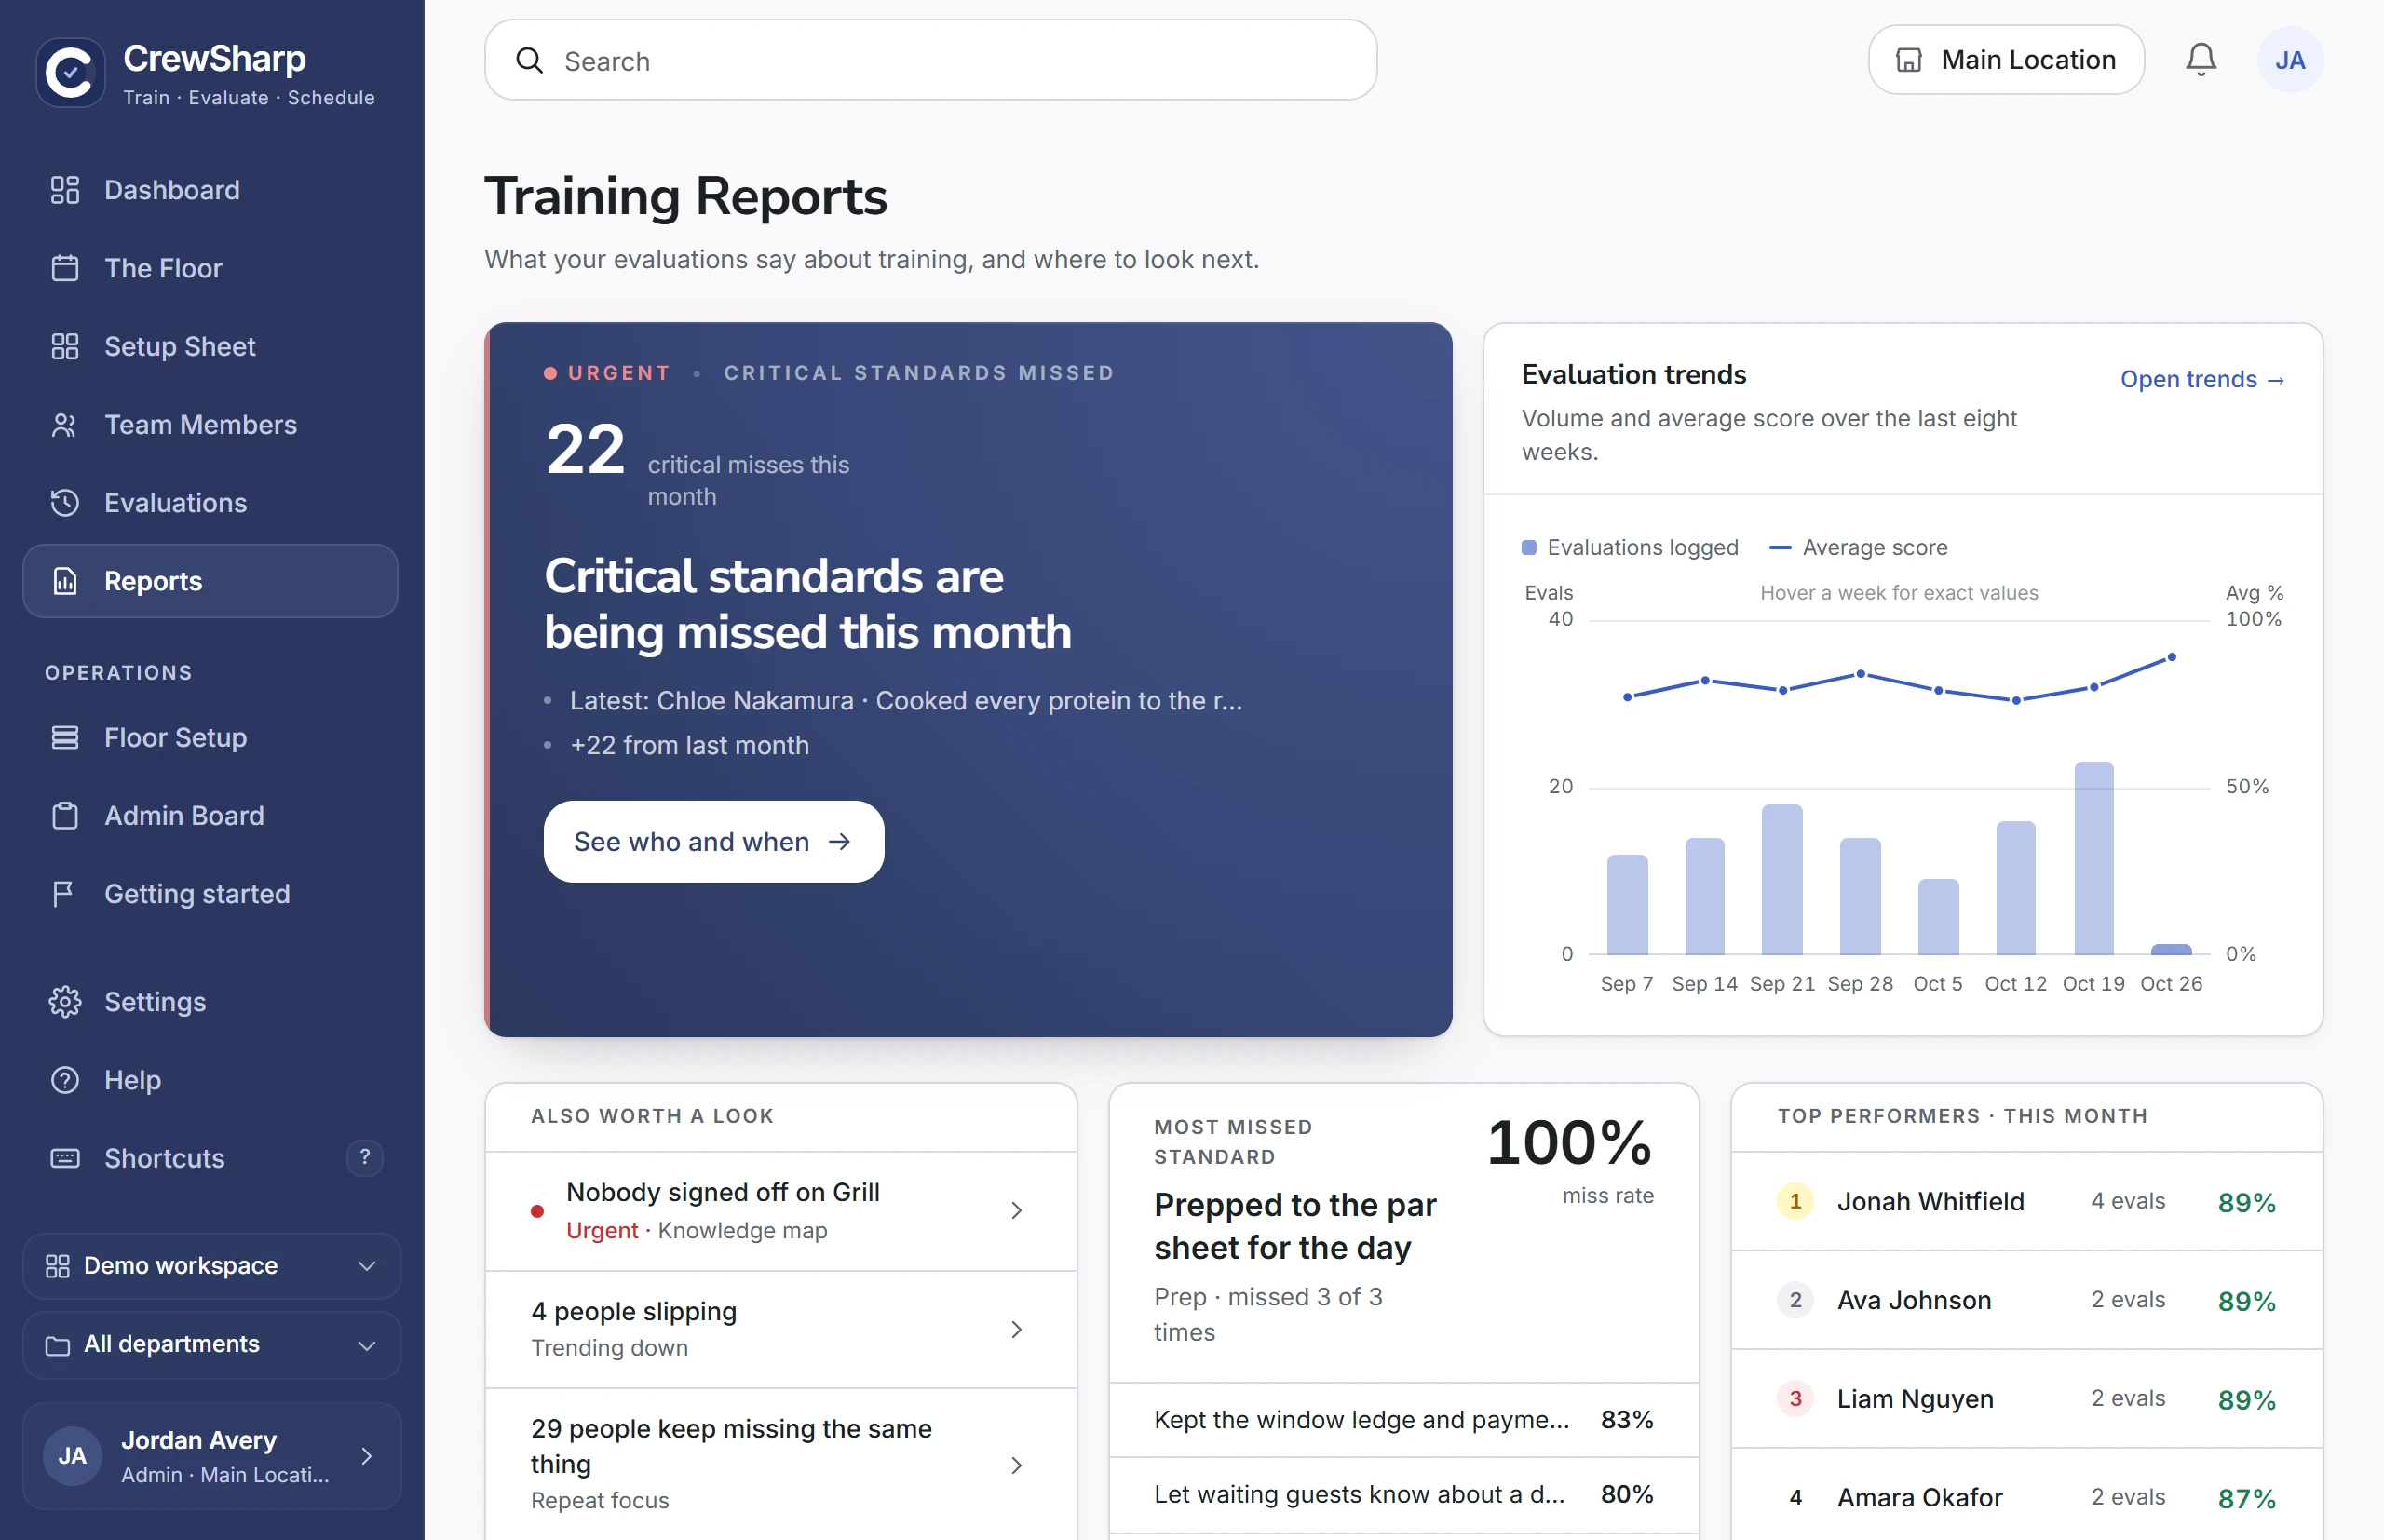Click The Floor calendar icon
Screen dimensions: 2384x1540
(65, 268)
